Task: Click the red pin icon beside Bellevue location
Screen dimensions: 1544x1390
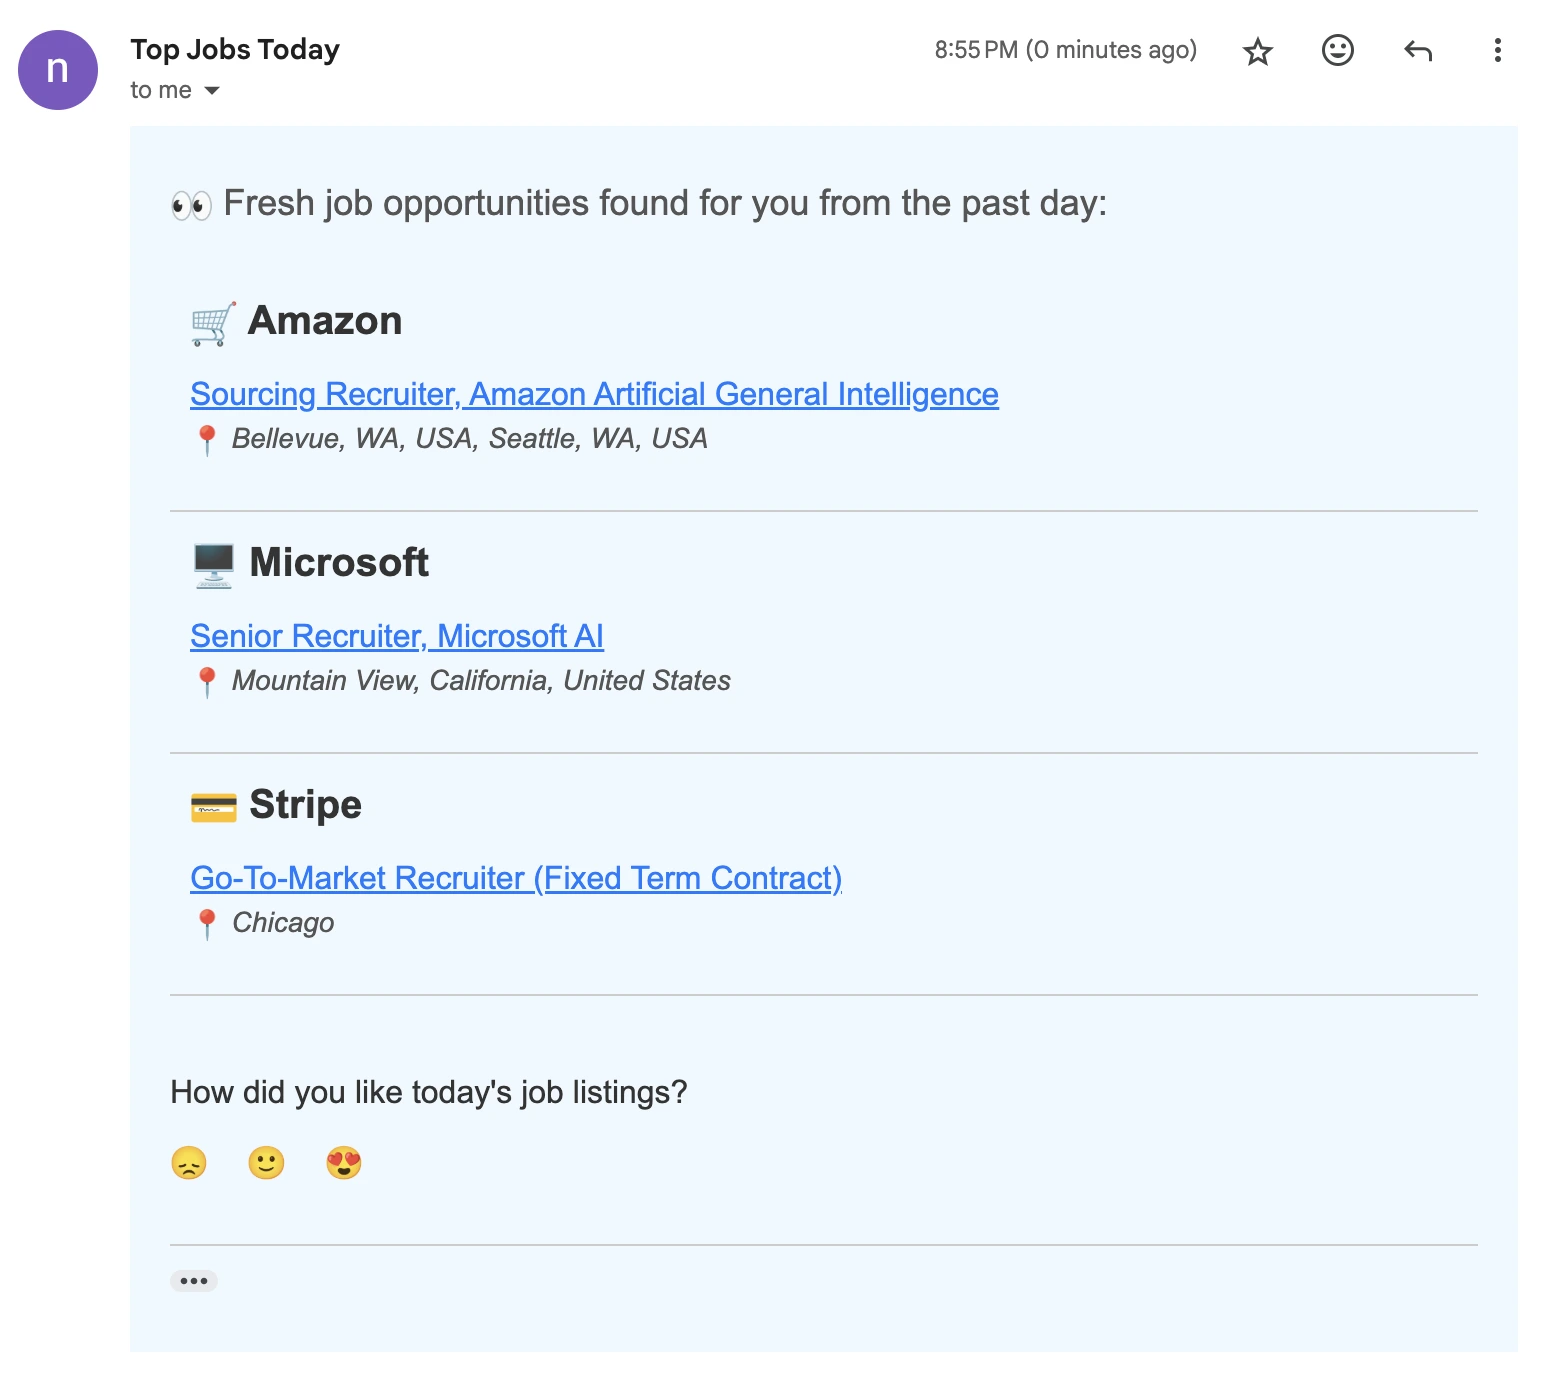Action: pyautogui.click(x=208, y=437)
